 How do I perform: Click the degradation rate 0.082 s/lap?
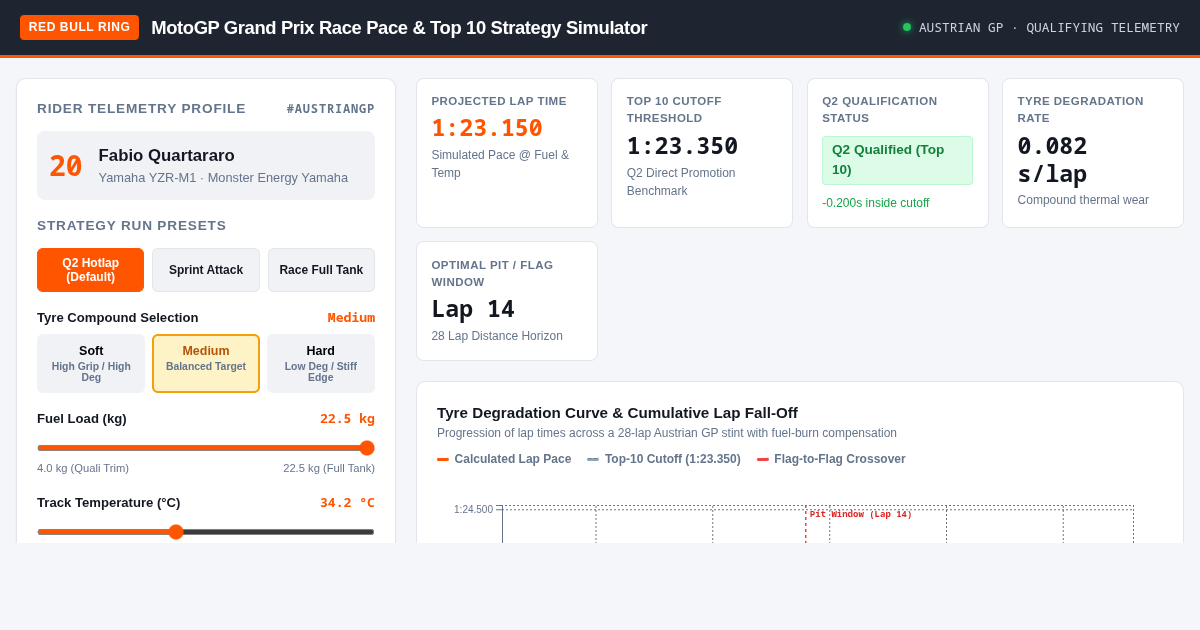1052,160
